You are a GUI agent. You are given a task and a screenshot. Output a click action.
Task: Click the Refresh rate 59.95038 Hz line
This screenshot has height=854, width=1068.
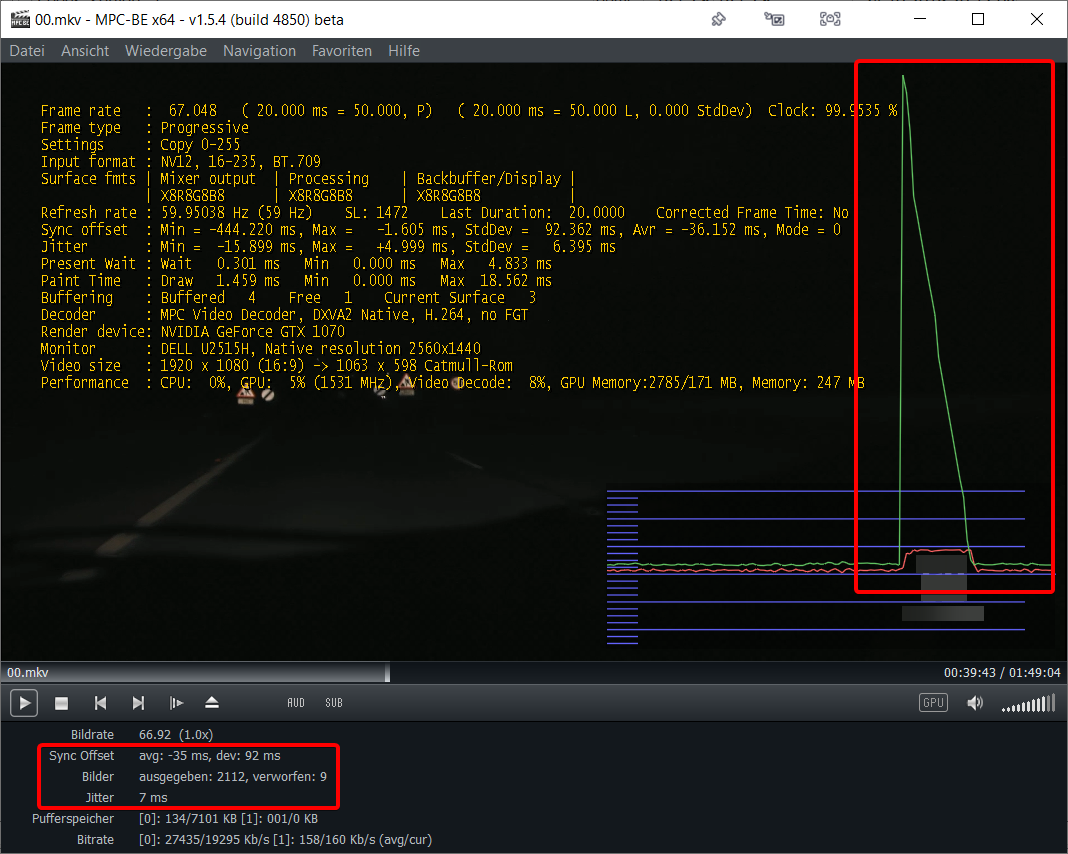click(445, 212)
